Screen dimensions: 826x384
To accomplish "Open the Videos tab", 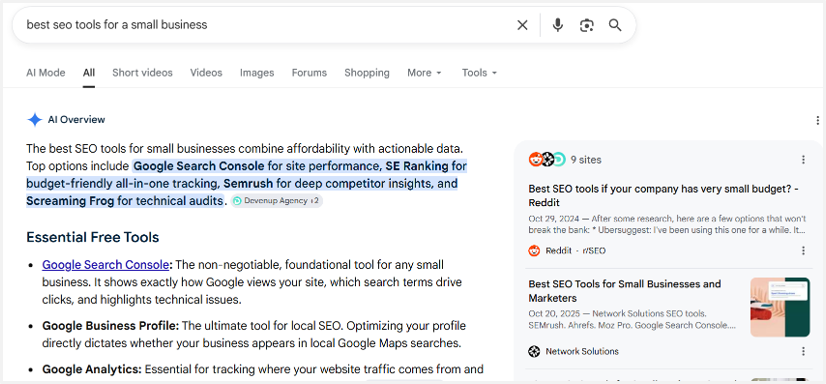I will [x=206, y=73].
